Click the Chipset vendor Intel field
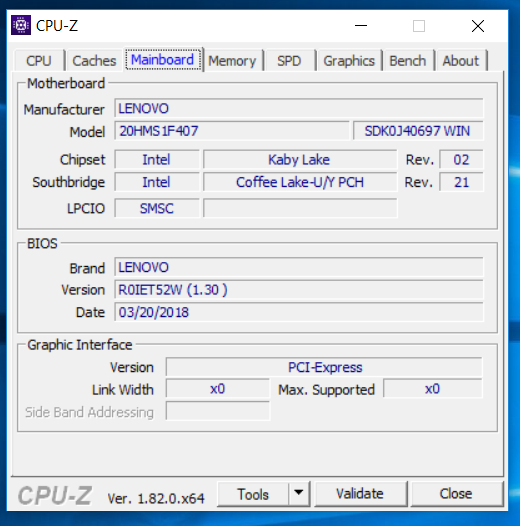The image size is (520, 526). tap(157, 160)
